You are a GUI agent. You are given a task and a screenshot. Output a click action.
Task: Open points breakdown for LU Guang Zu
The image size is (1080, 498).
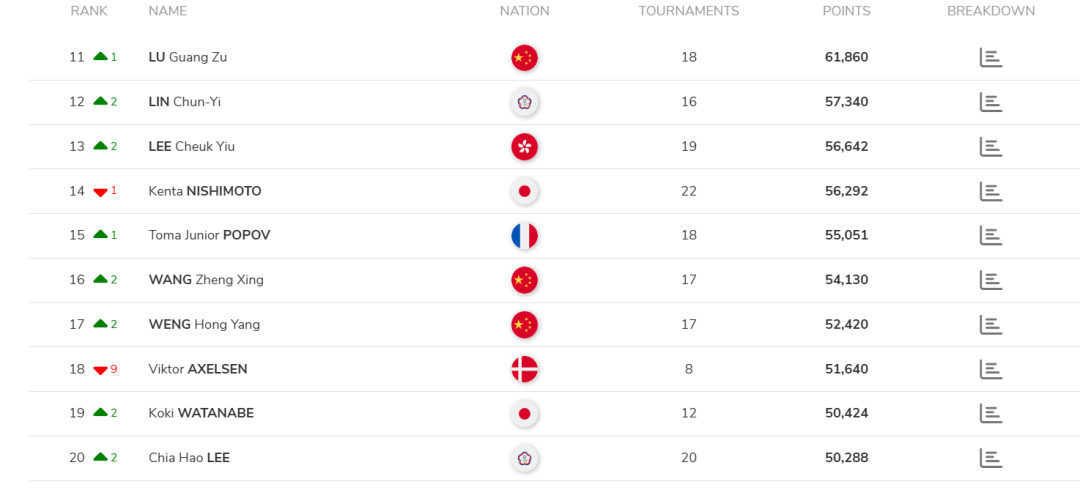coord(990,58)
